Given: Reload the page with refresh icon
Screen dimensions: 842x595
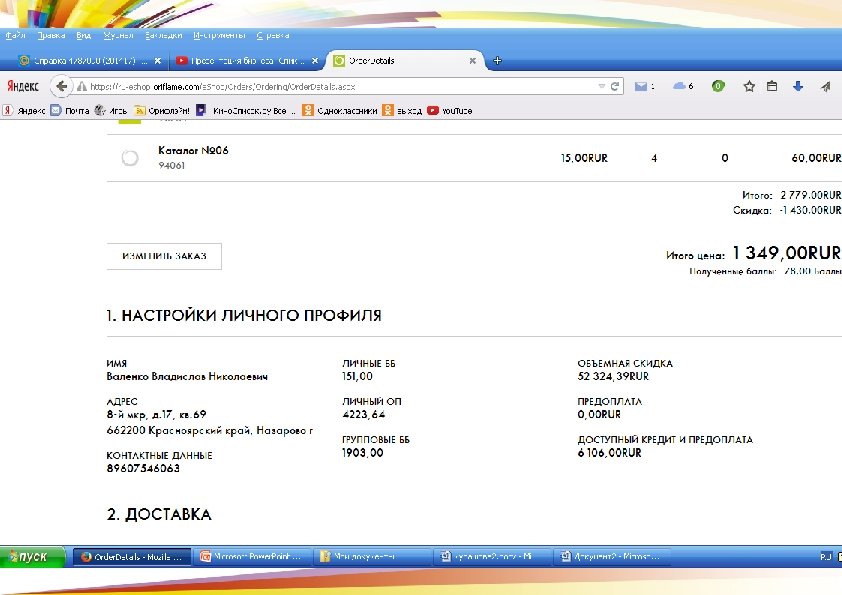Looking at the screenshot, I should click(x=615, y=86).
